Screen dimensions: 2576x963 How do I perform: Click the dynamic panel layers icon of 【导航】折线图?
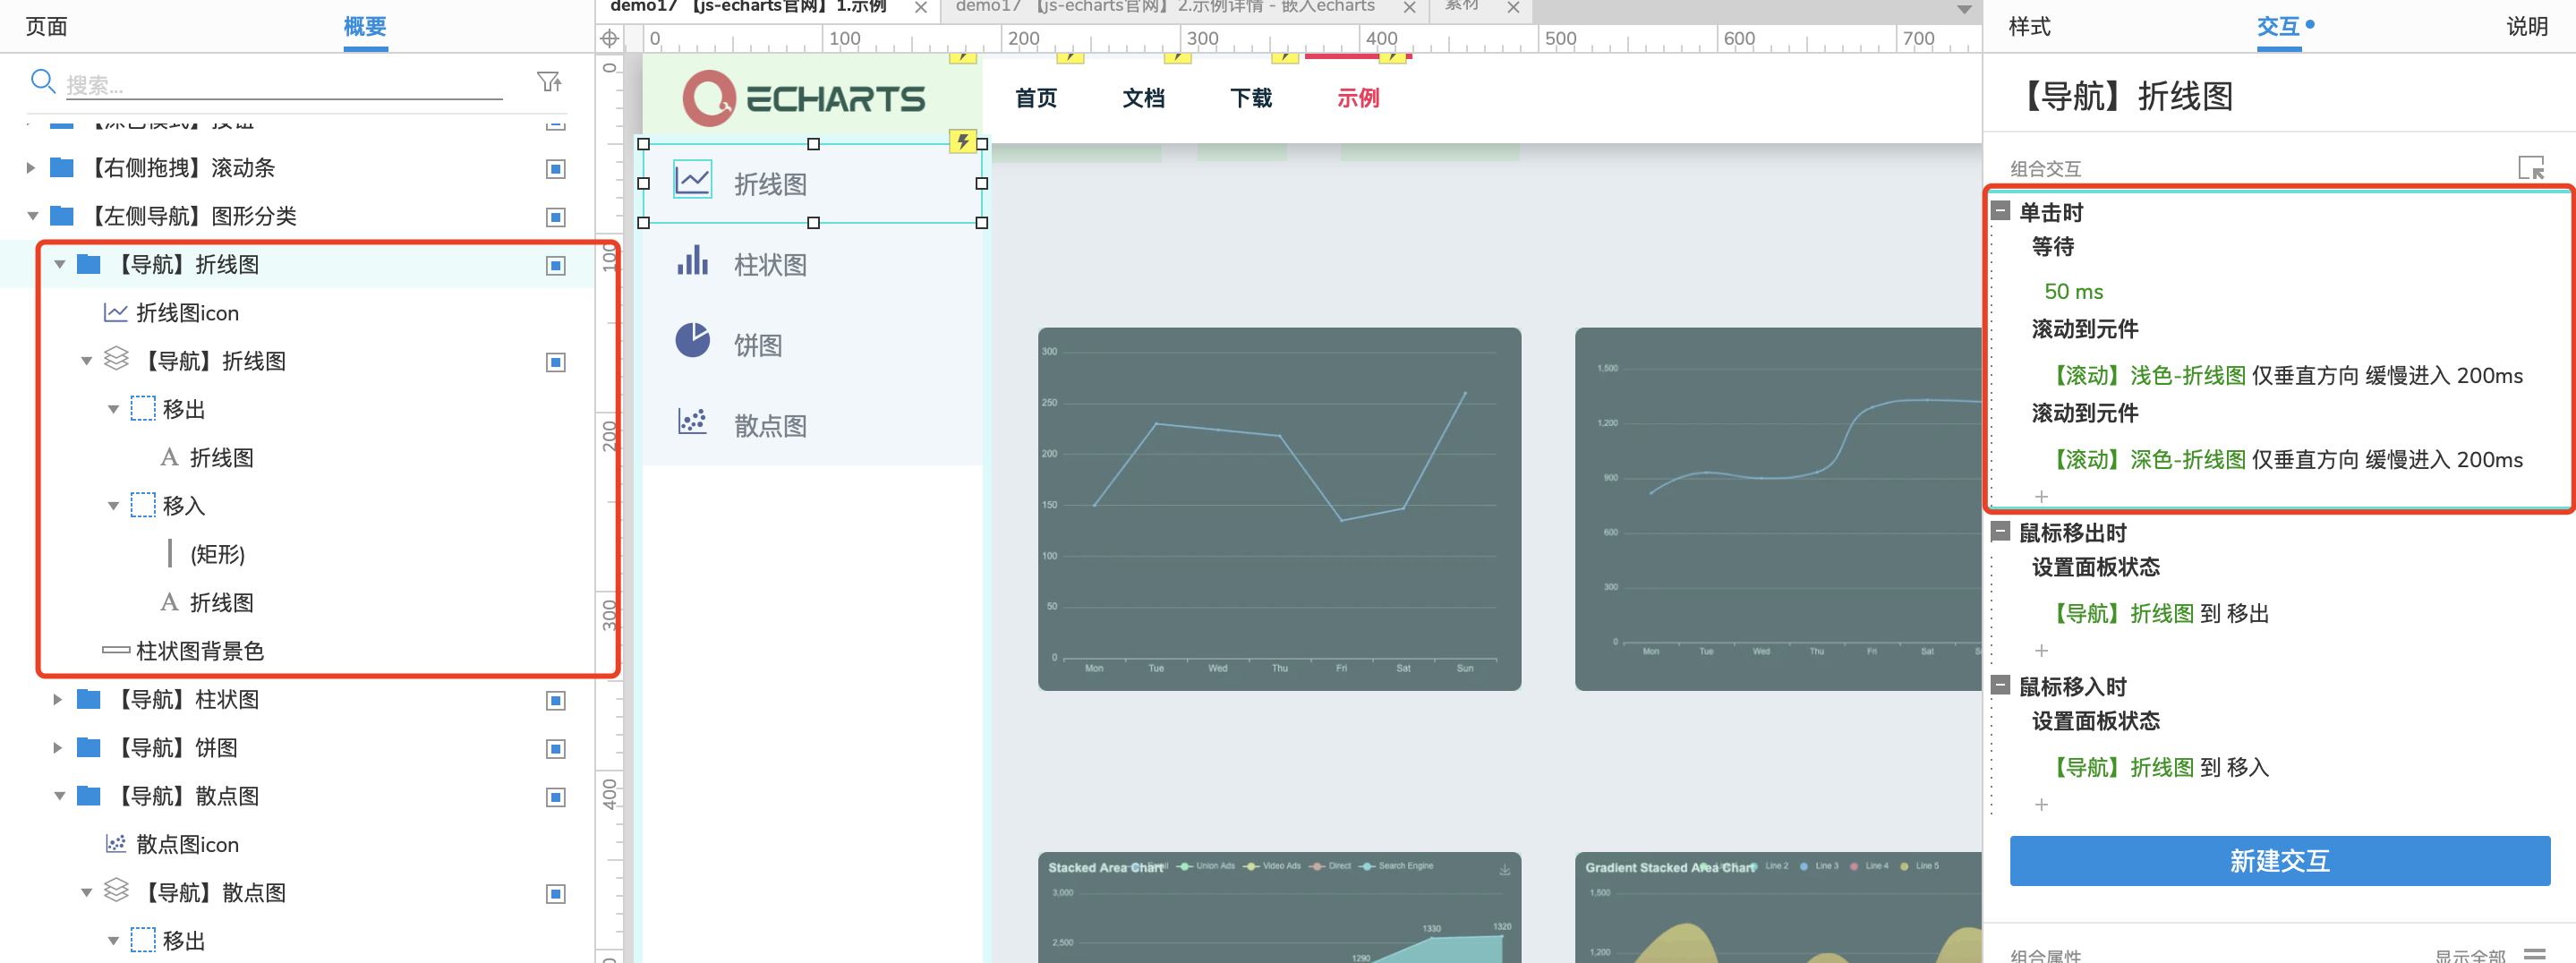[x=116, y=359]
